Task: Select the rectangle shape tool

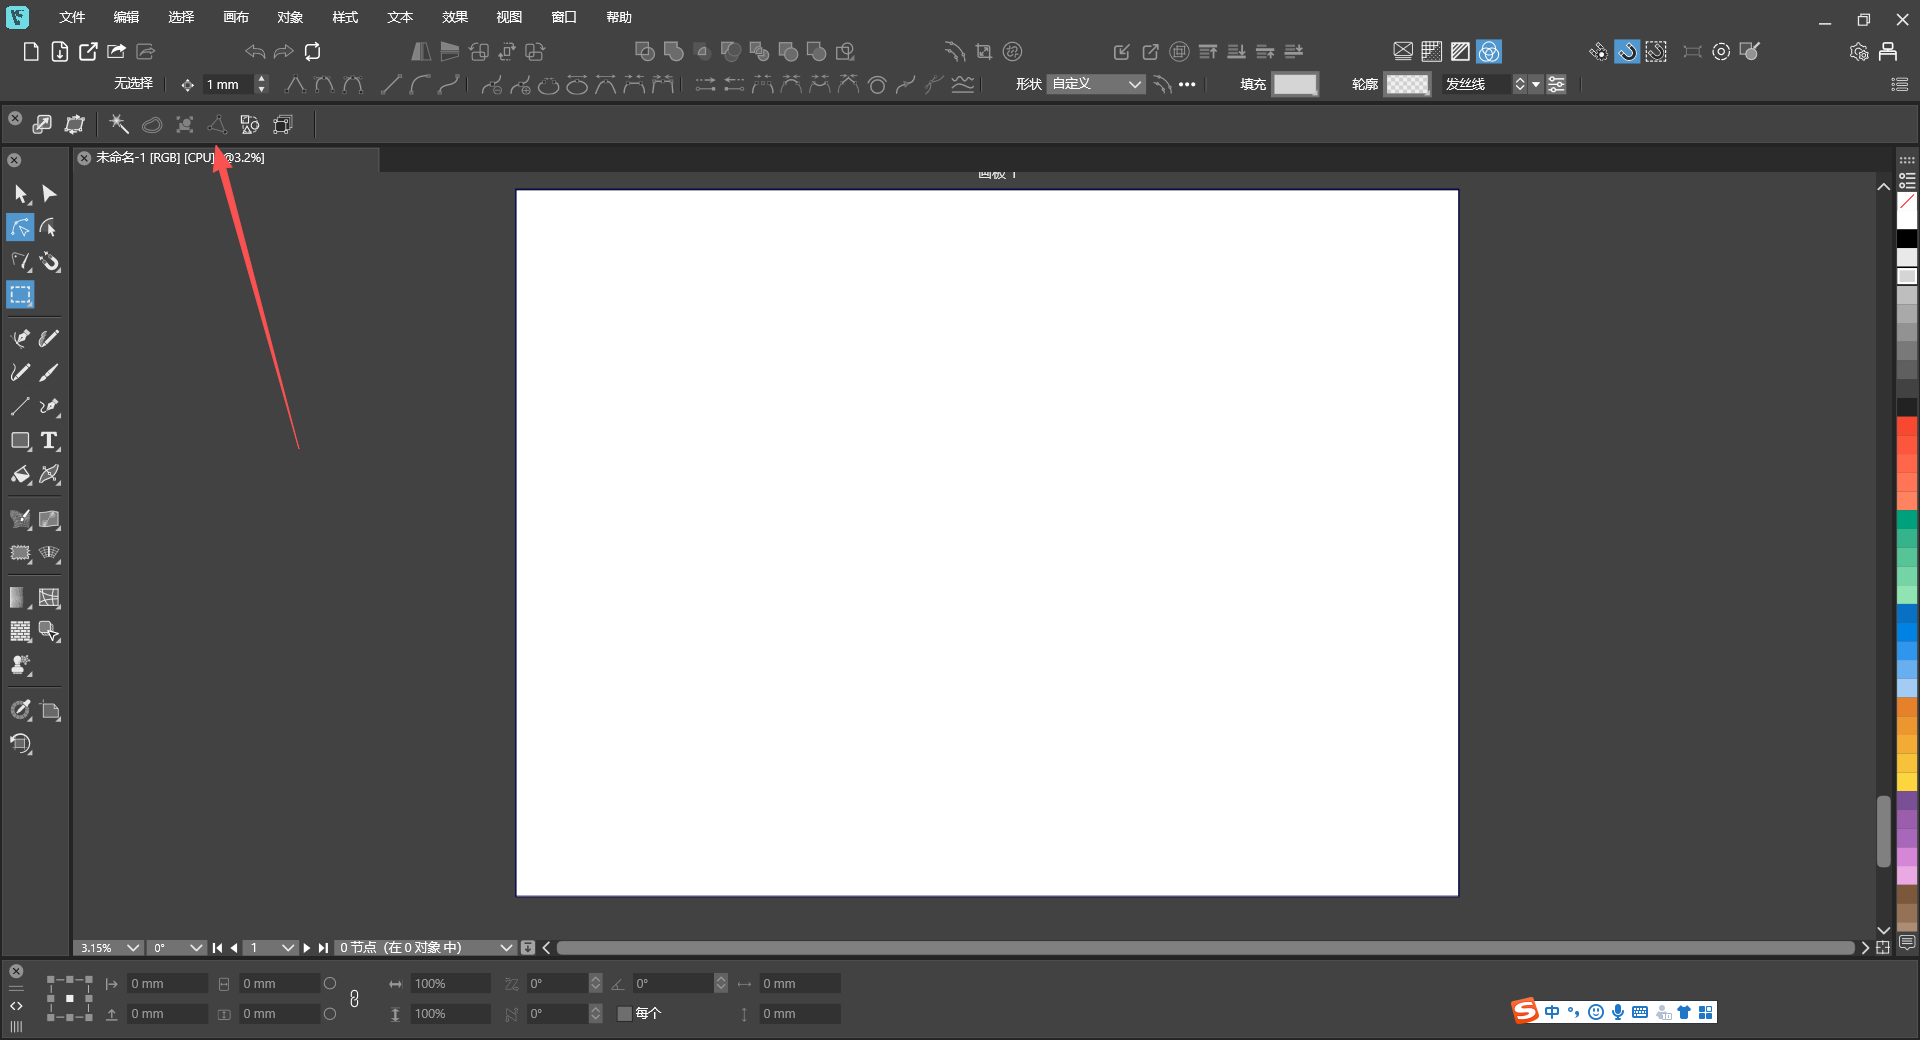Action: tap(21, 441)
